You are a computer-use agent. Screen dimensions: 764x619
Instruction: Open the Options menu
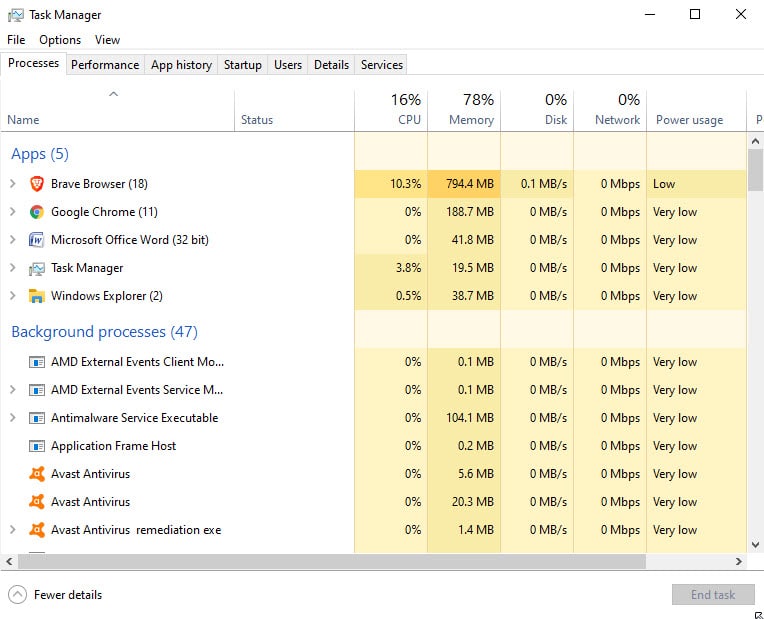(60, 40)
